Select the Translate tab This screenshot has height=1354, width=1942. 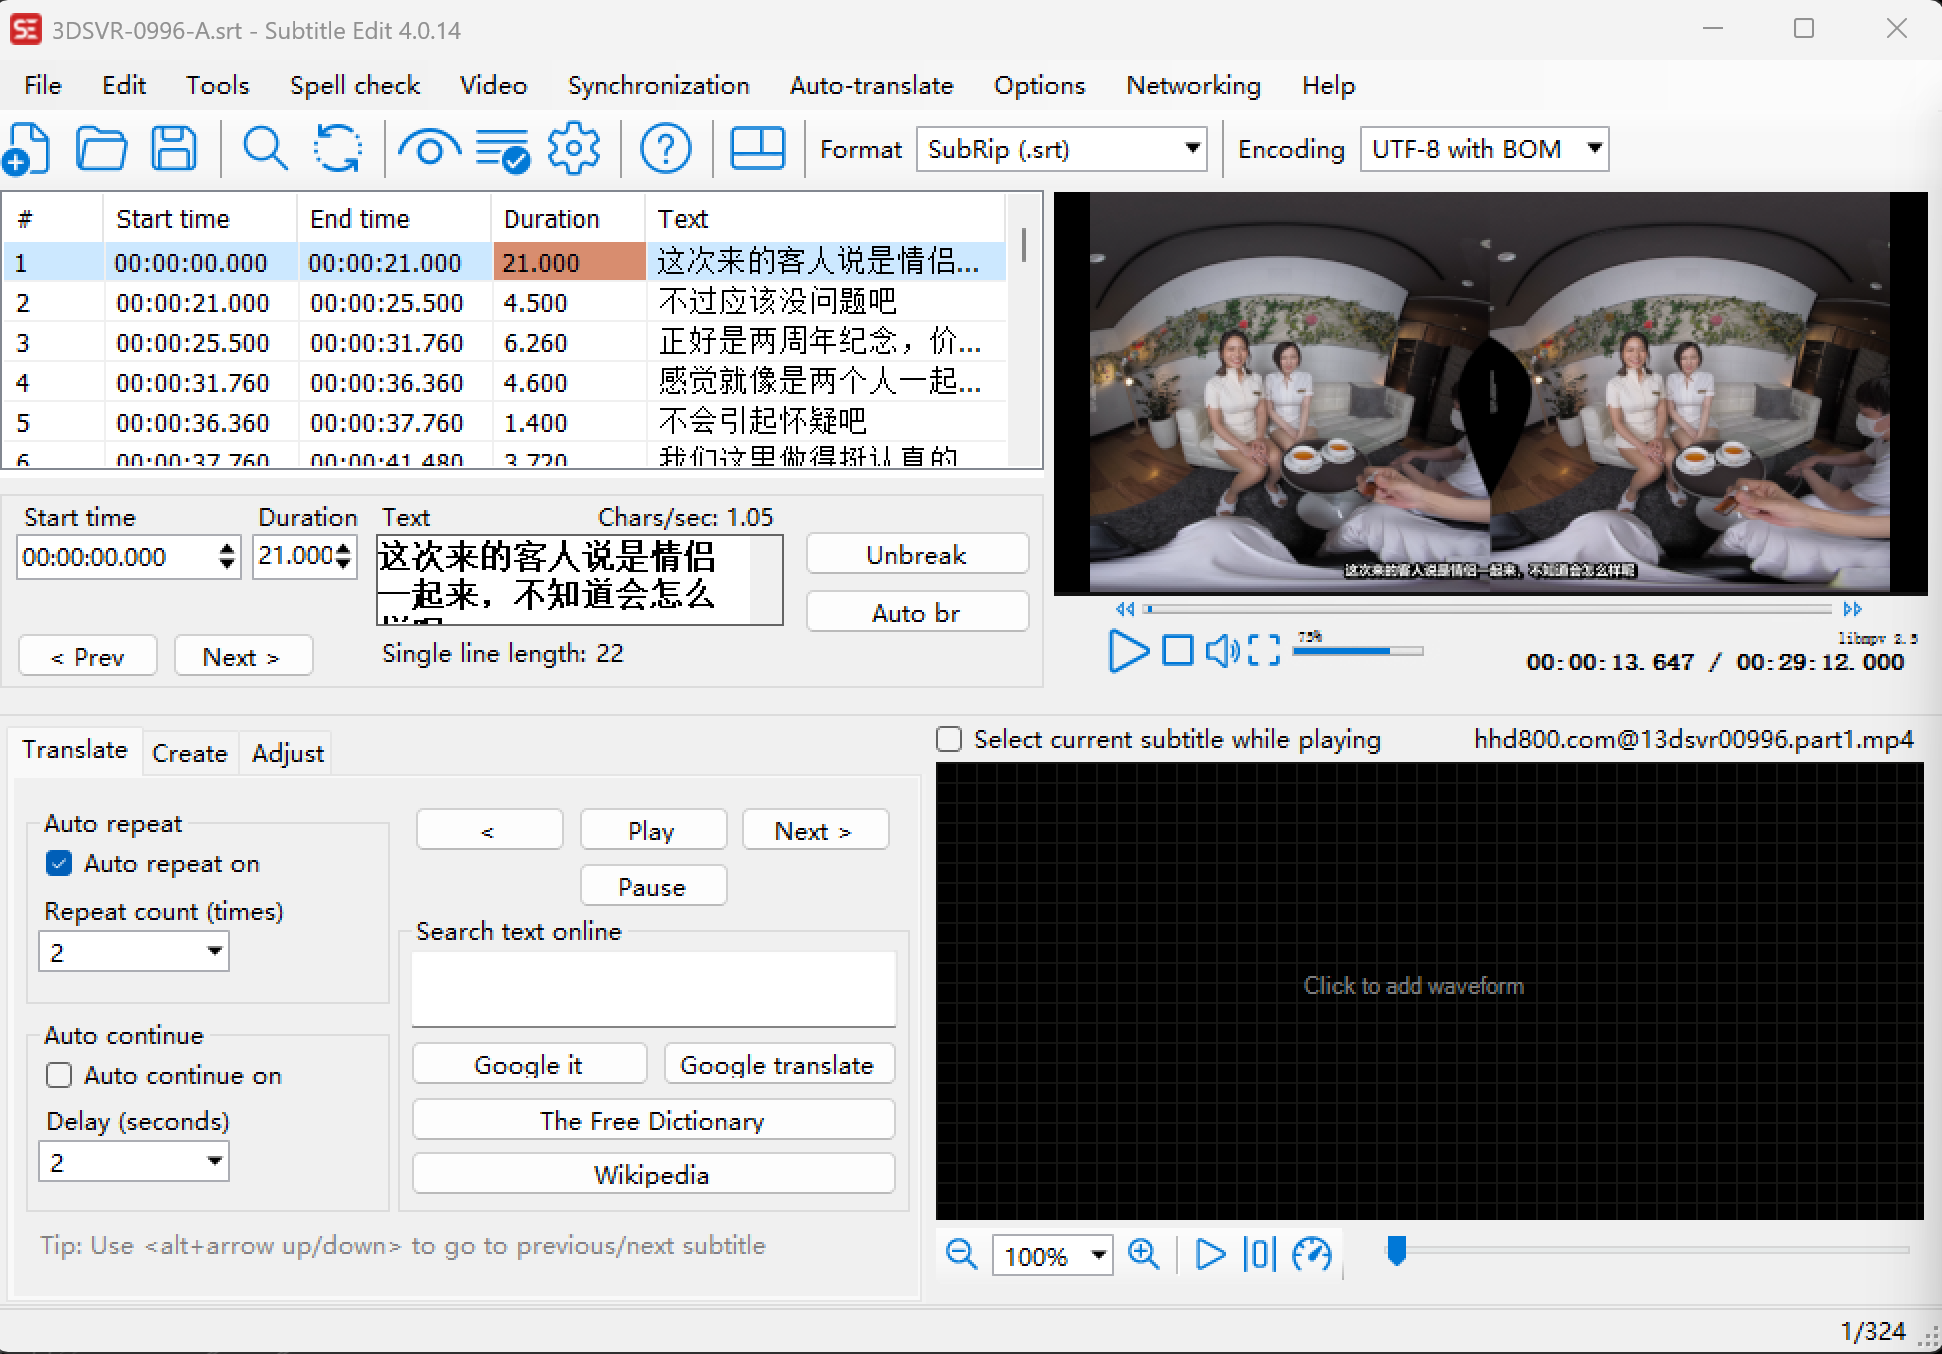[x=75, y=750]
